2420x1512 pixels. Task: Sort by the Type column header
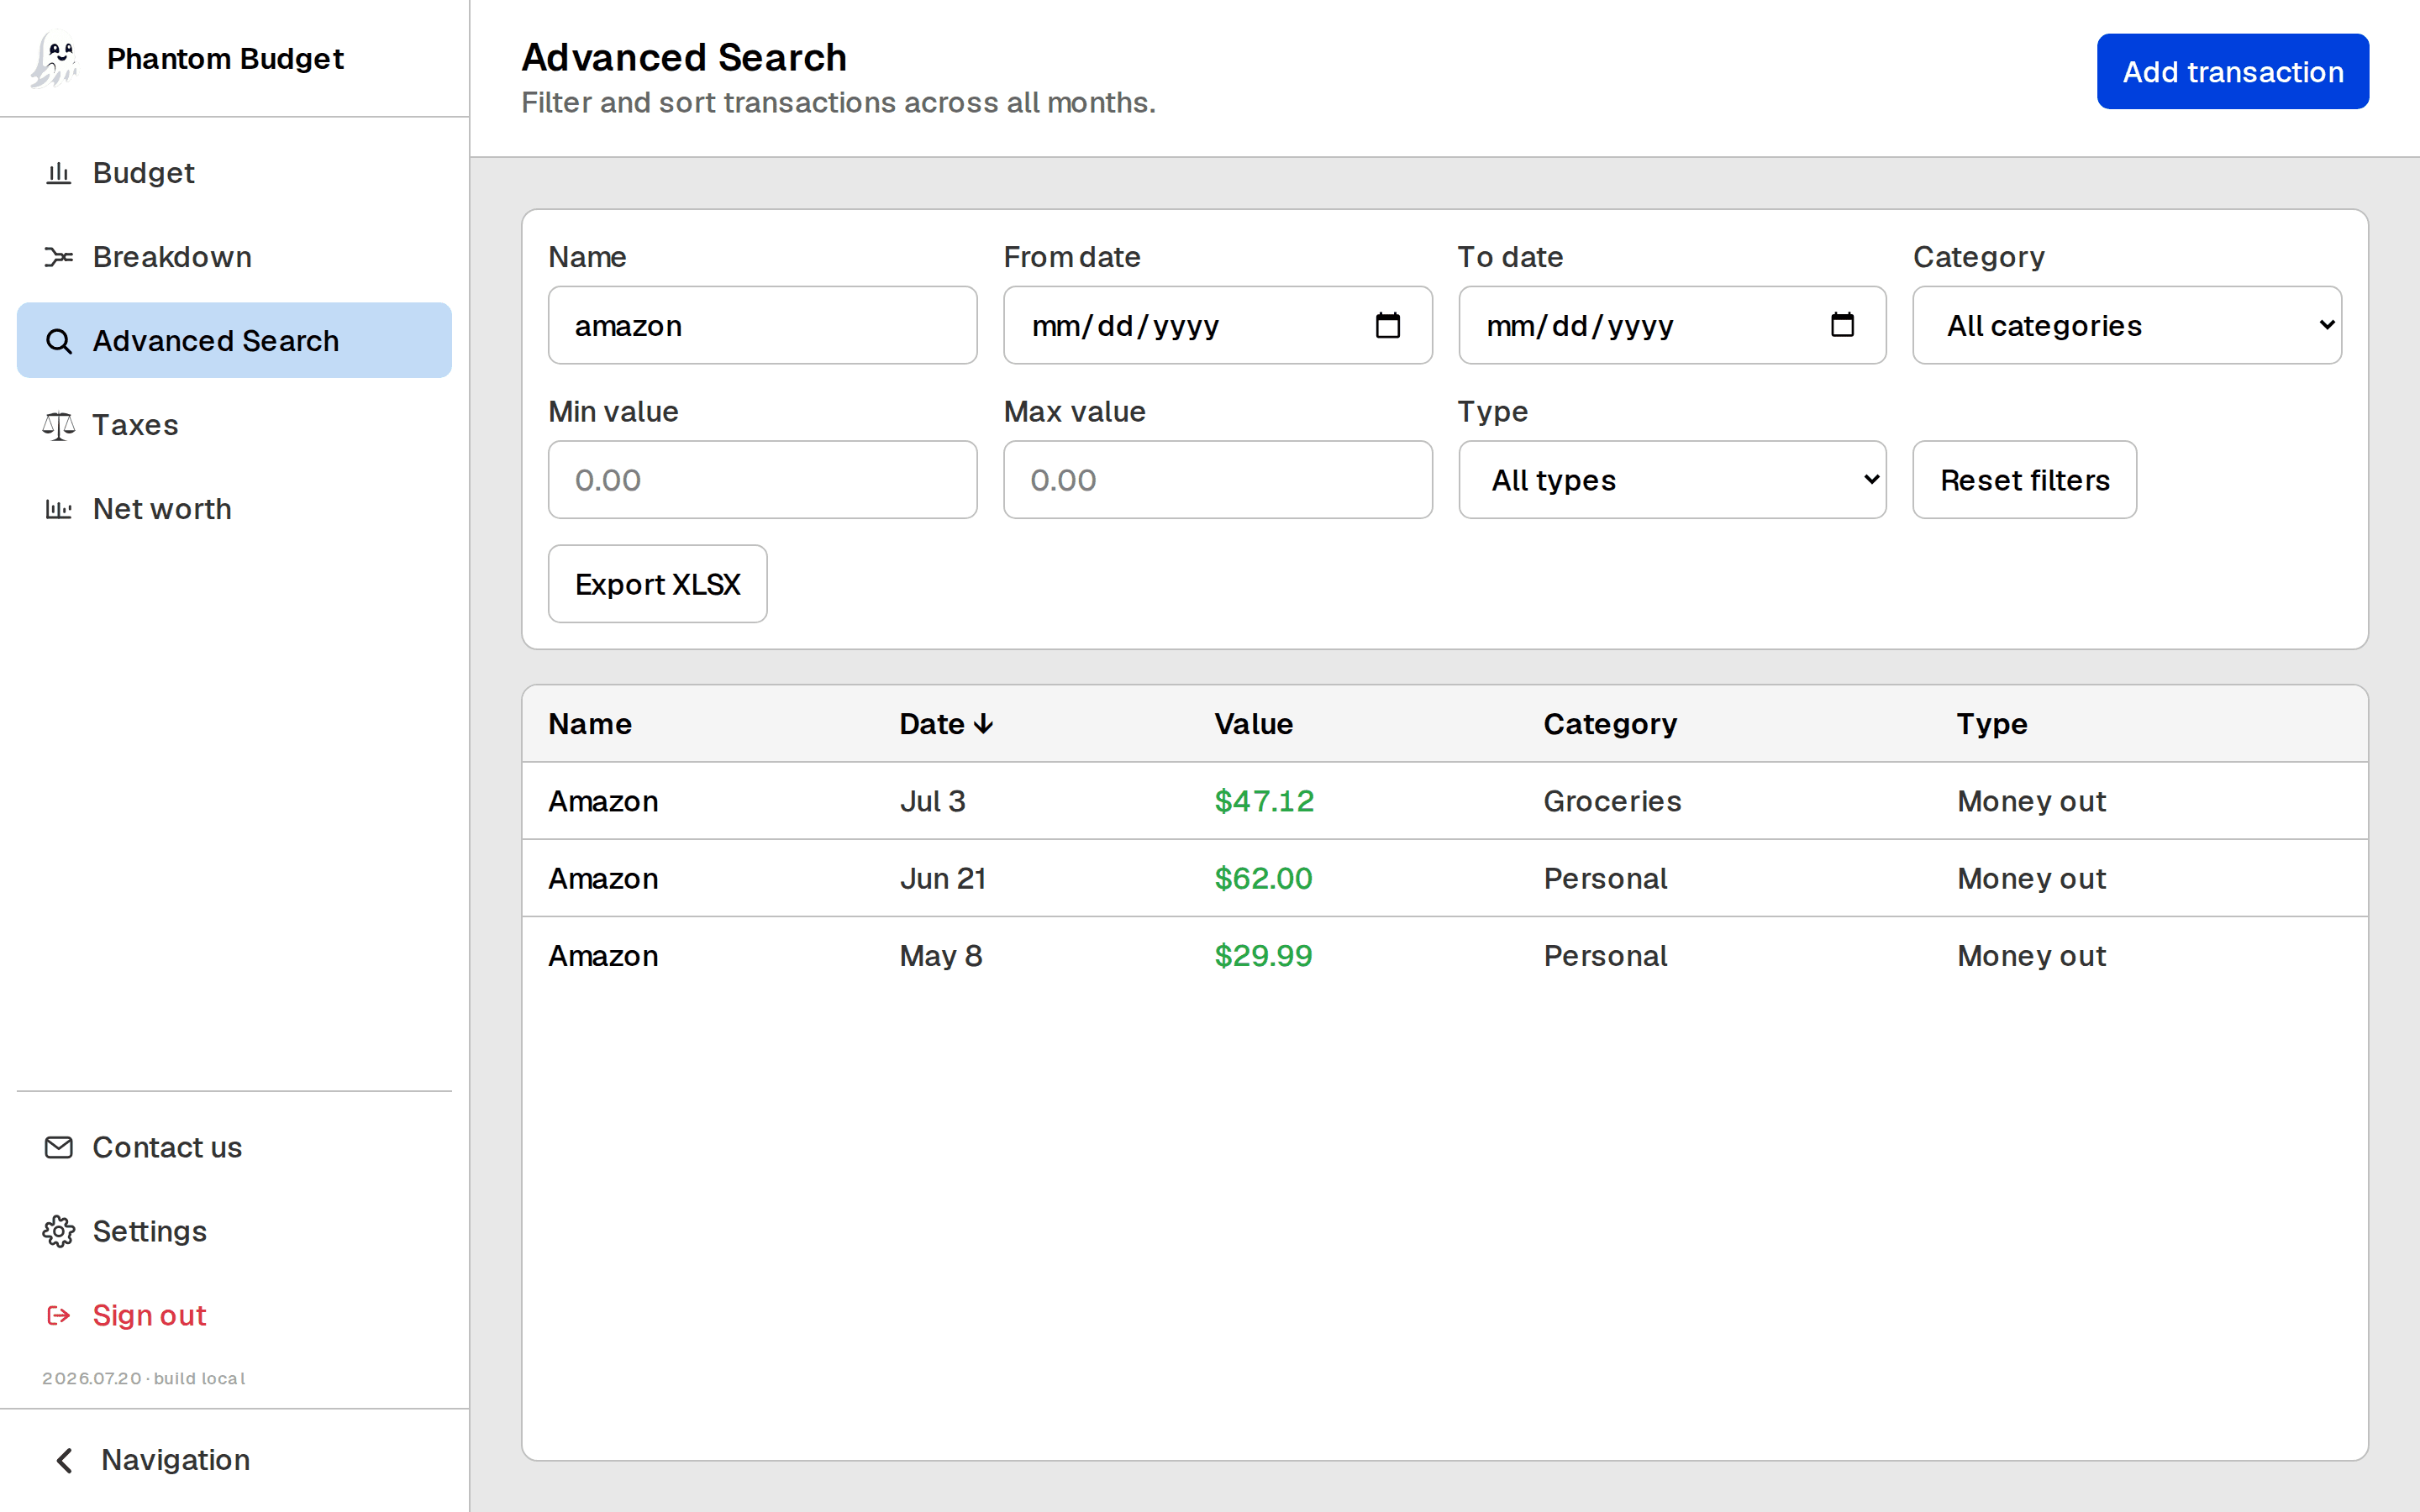click(x=1992, y=724)
